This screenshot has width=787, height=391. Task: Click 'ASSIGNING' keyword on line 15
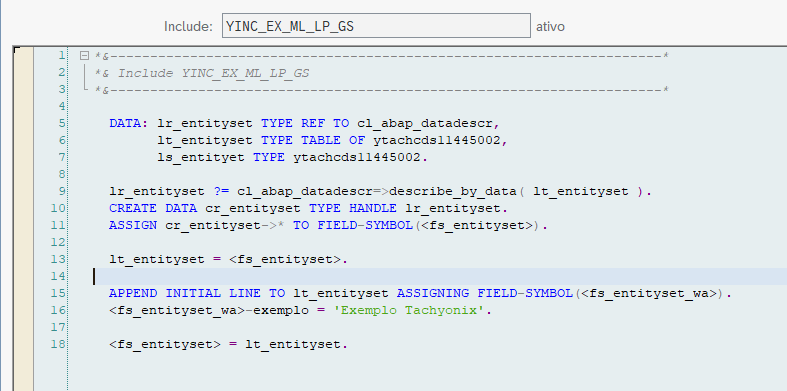click(x=433, y=293)
